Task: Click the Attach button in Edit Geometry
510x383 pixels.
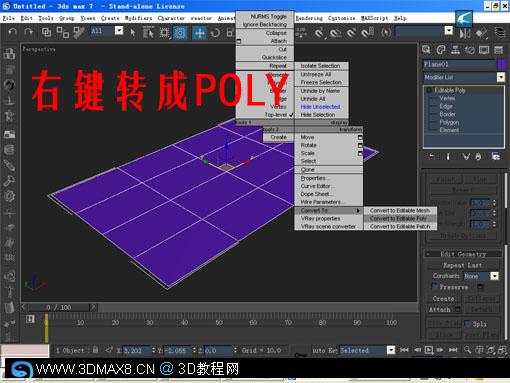Action: pos(439,309)
